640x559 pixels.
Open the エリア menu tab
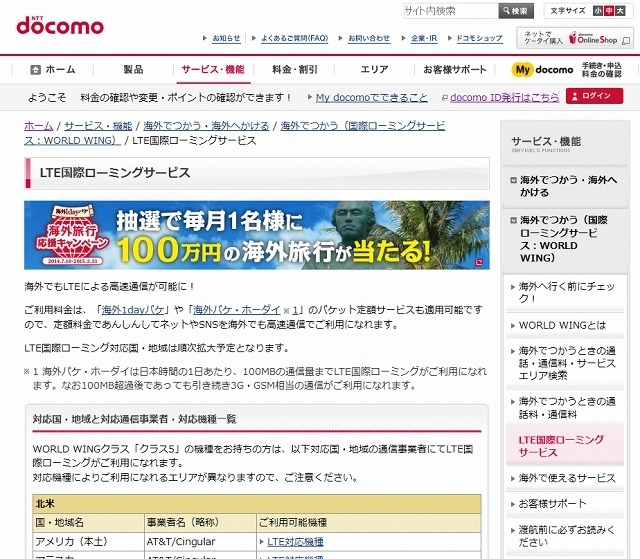tap(374, 69)
